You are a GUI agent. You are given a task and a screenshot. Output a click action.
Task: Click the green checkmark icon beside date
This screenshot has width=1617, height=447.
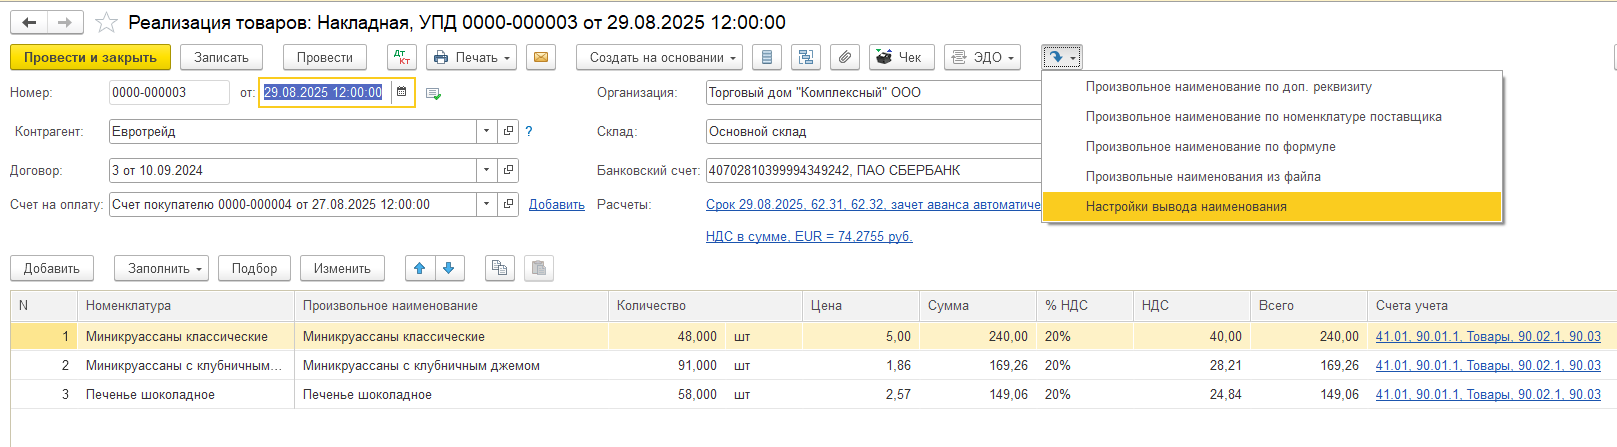pyautogui.click(x=433, y=93)
